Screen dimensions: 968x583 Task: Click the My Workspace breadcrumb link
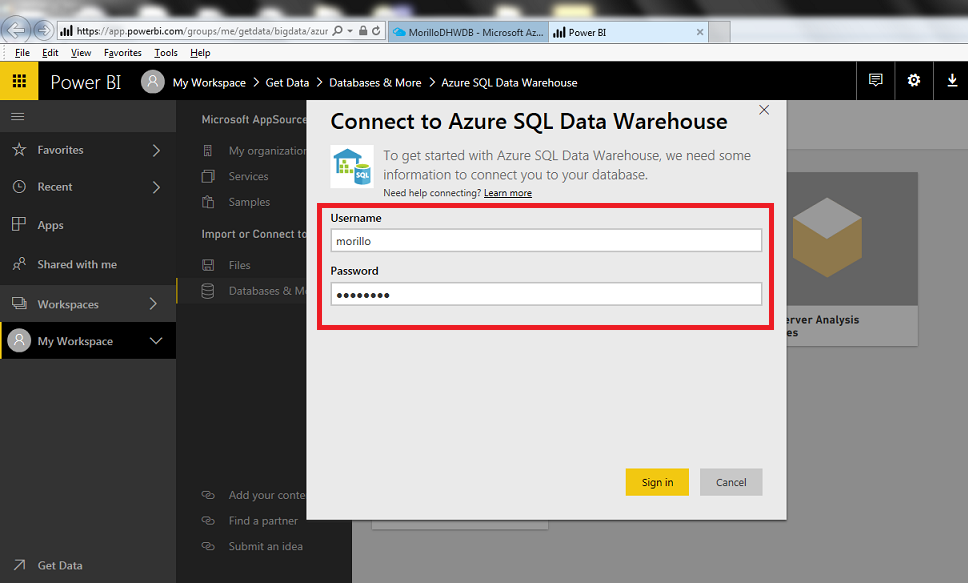209,82
